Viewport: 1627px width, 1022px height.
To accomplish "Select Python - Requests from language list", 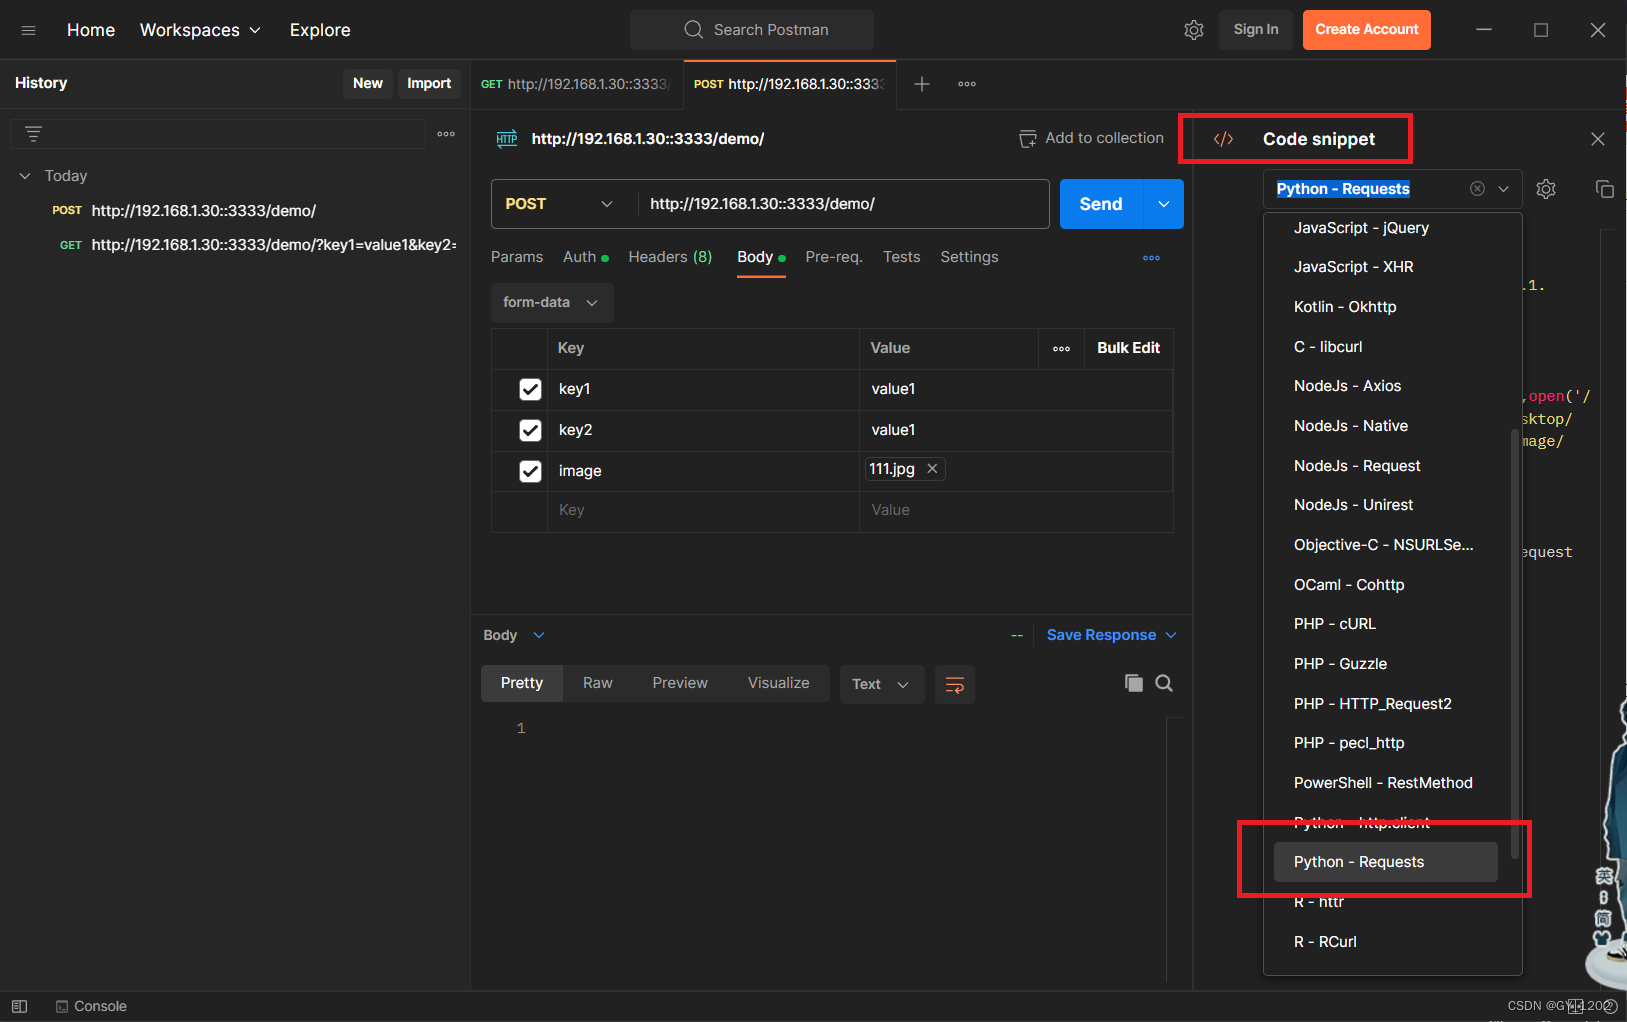I will click(x=1386, y=863).
